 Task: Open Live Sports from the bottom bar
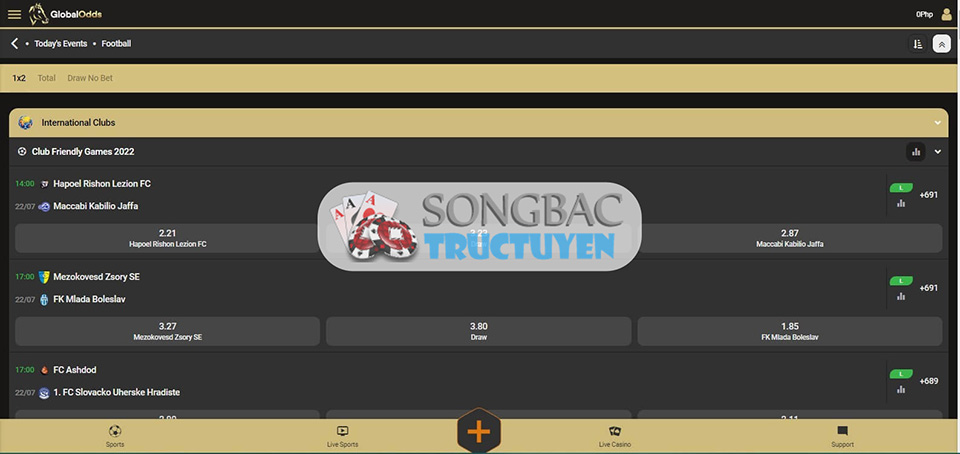[343, 436]
